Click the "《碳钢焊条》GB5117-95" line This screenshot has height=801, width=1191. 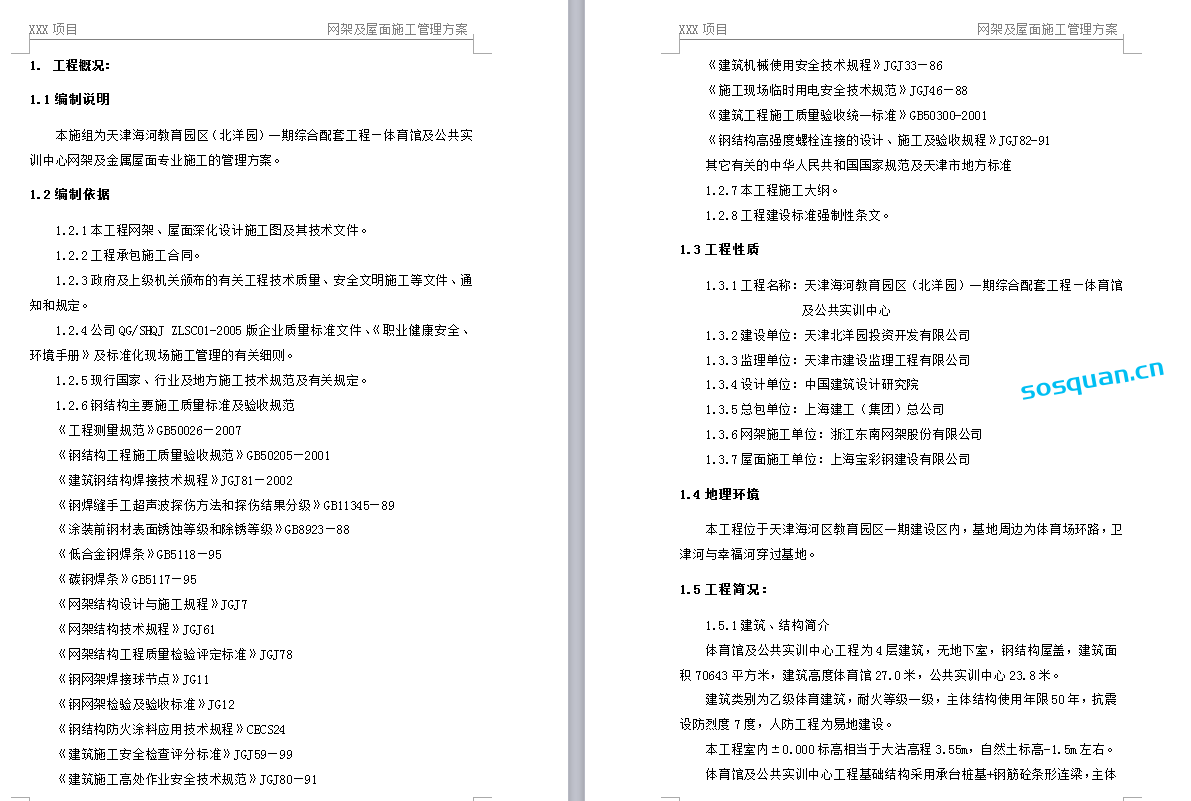click(127, 579)
